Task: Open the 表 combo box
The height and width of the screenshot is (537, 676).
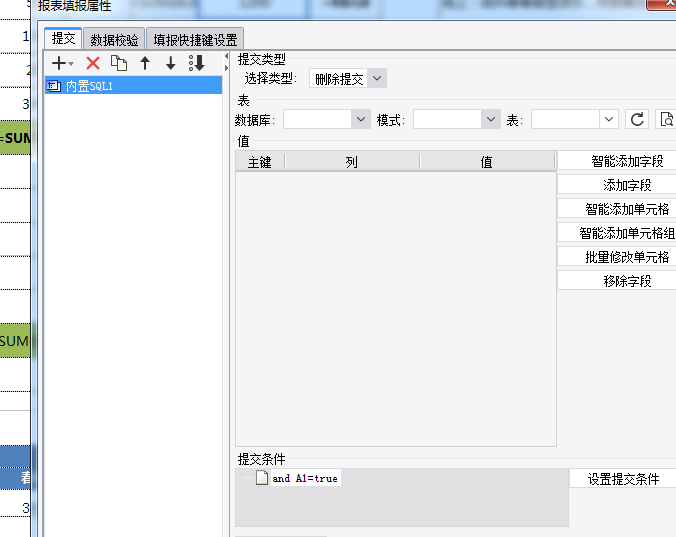Action: [575, 119]
